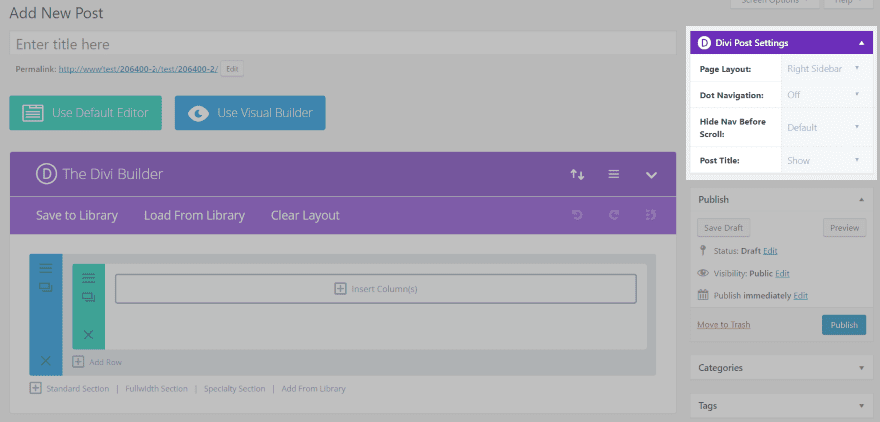Open the history icon in the builder toolbar
The image size is (880, 422).
(x=651, y=215)
